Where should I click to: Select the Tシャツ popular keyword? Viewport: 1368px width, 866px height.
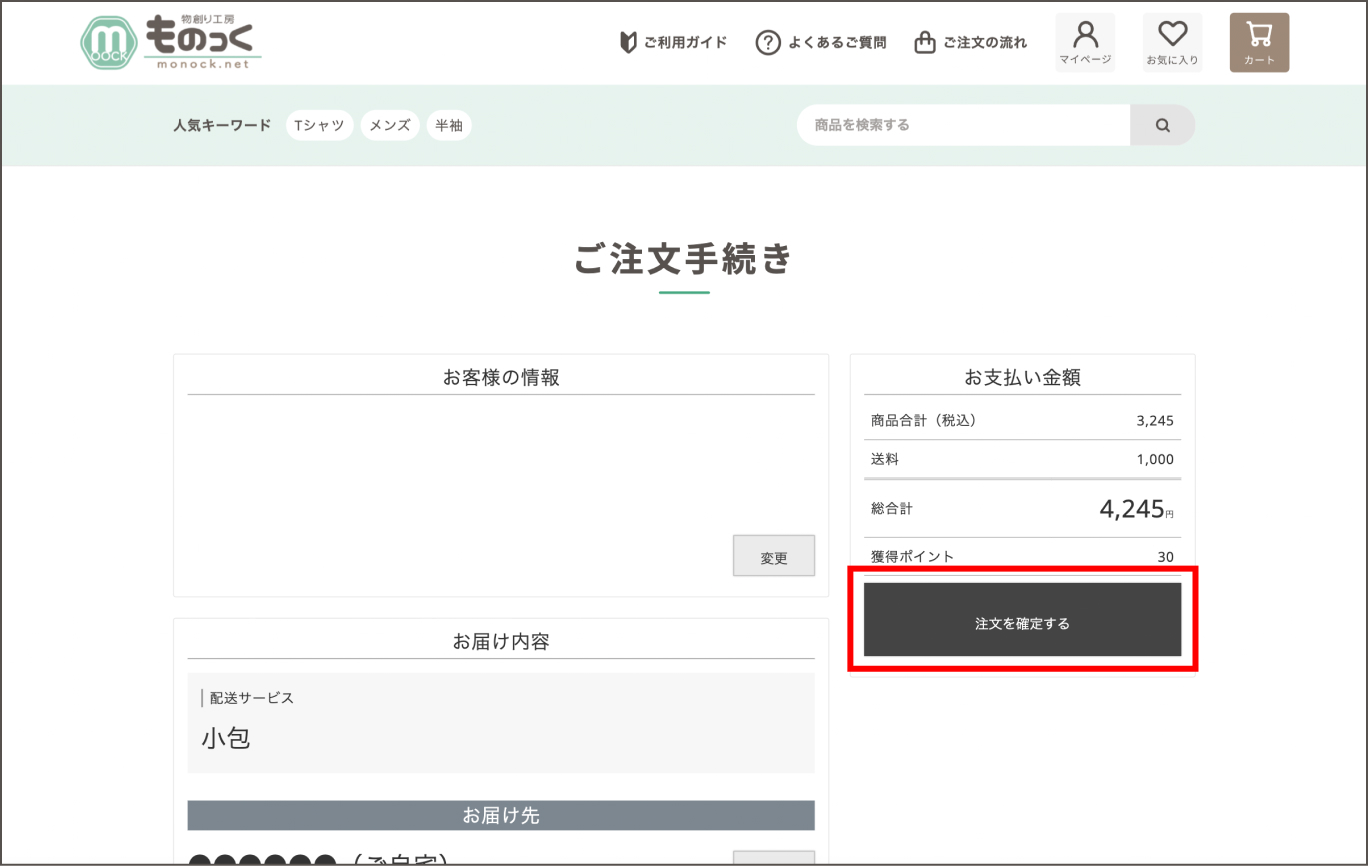[x=319, y=126]
